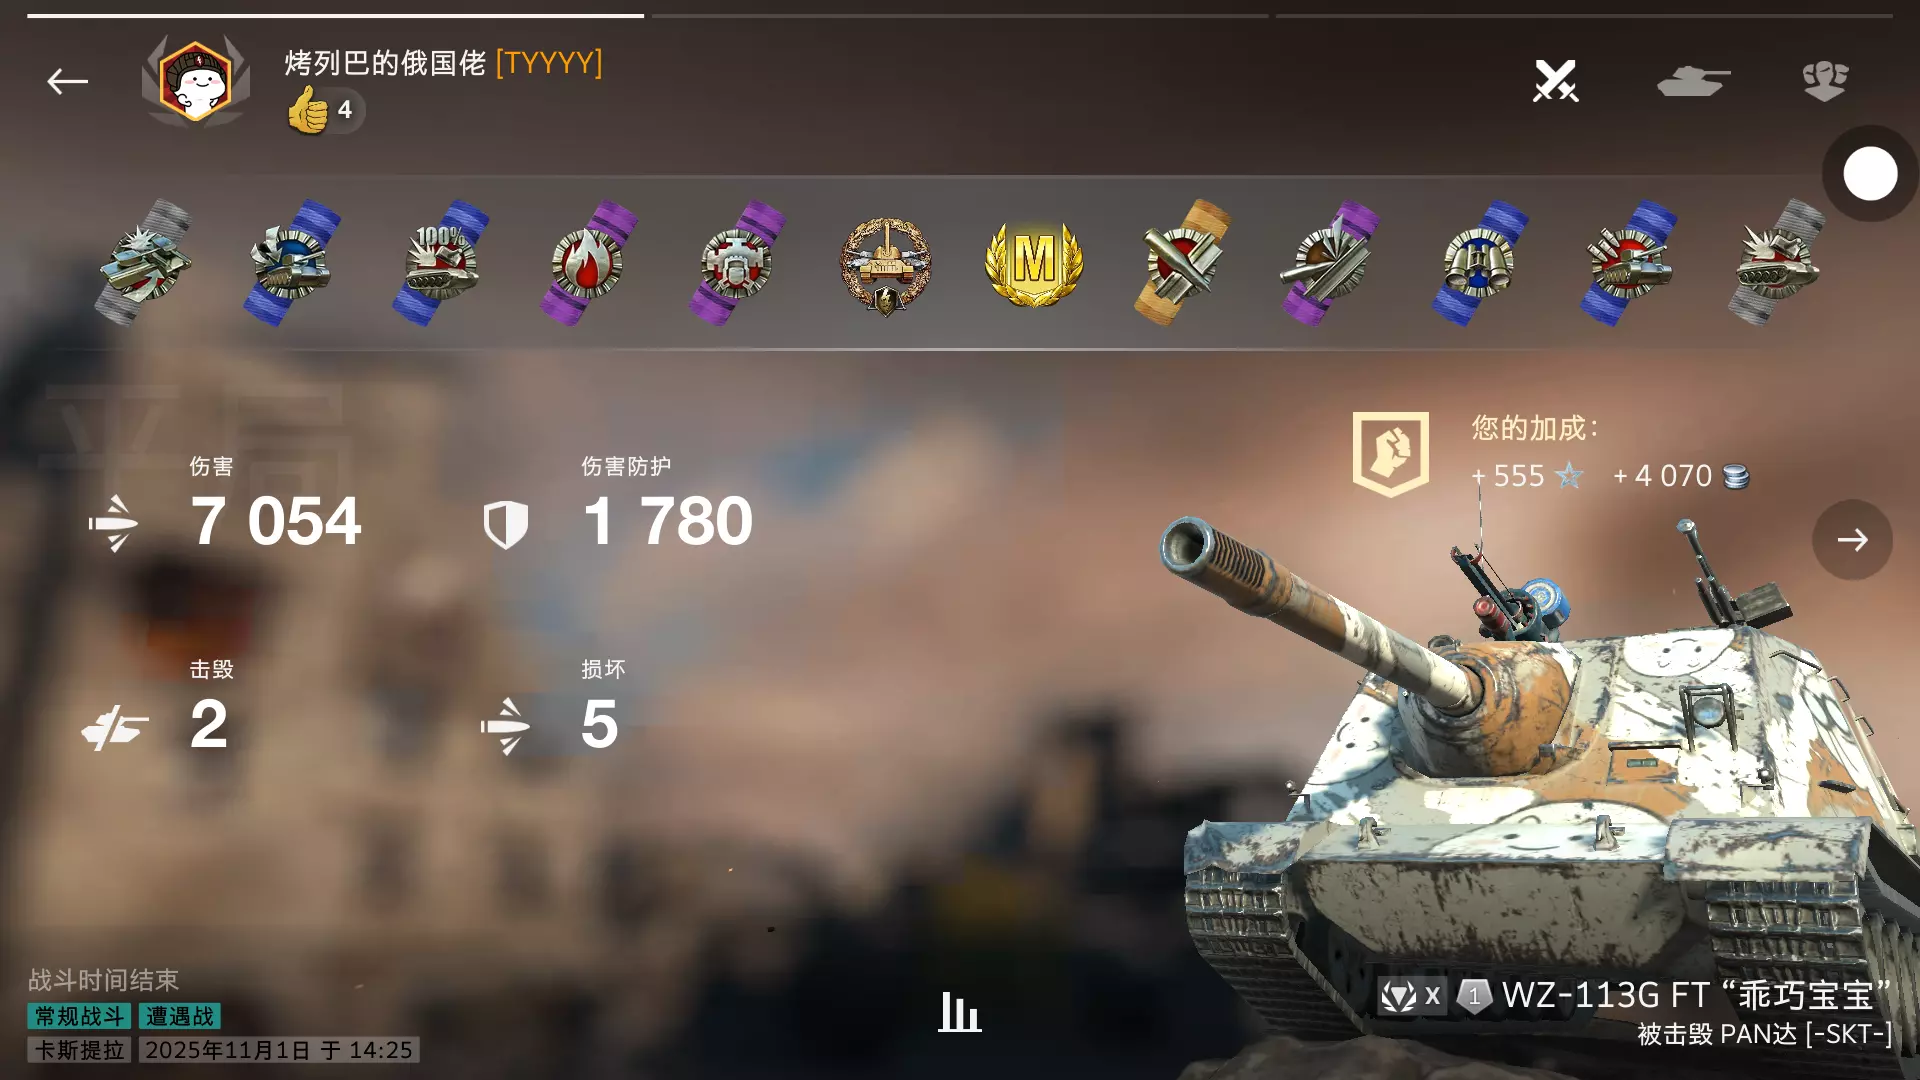Viewport: 1920px width, 1080px height.
Task: Open the team emblem tab
Action: (x=1825, y=81)
